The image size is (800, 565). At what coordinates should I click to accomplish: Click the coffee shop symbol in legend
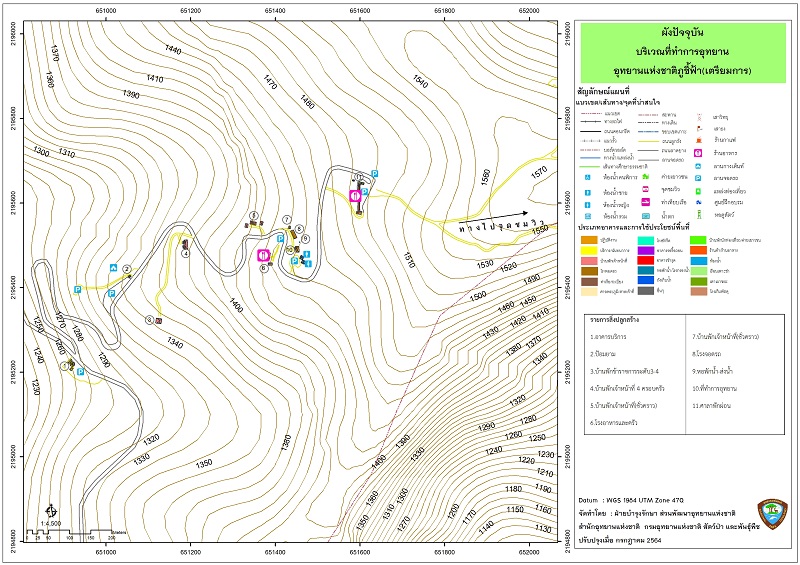pyautogui.click(x=699, y=140)
